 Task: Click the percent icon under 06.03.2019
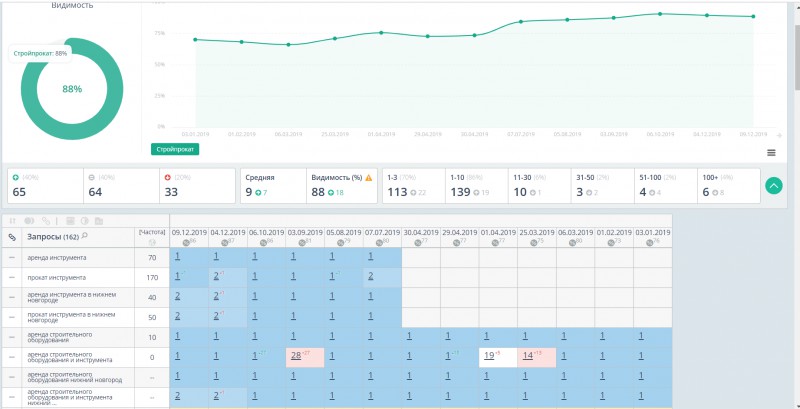573,243
